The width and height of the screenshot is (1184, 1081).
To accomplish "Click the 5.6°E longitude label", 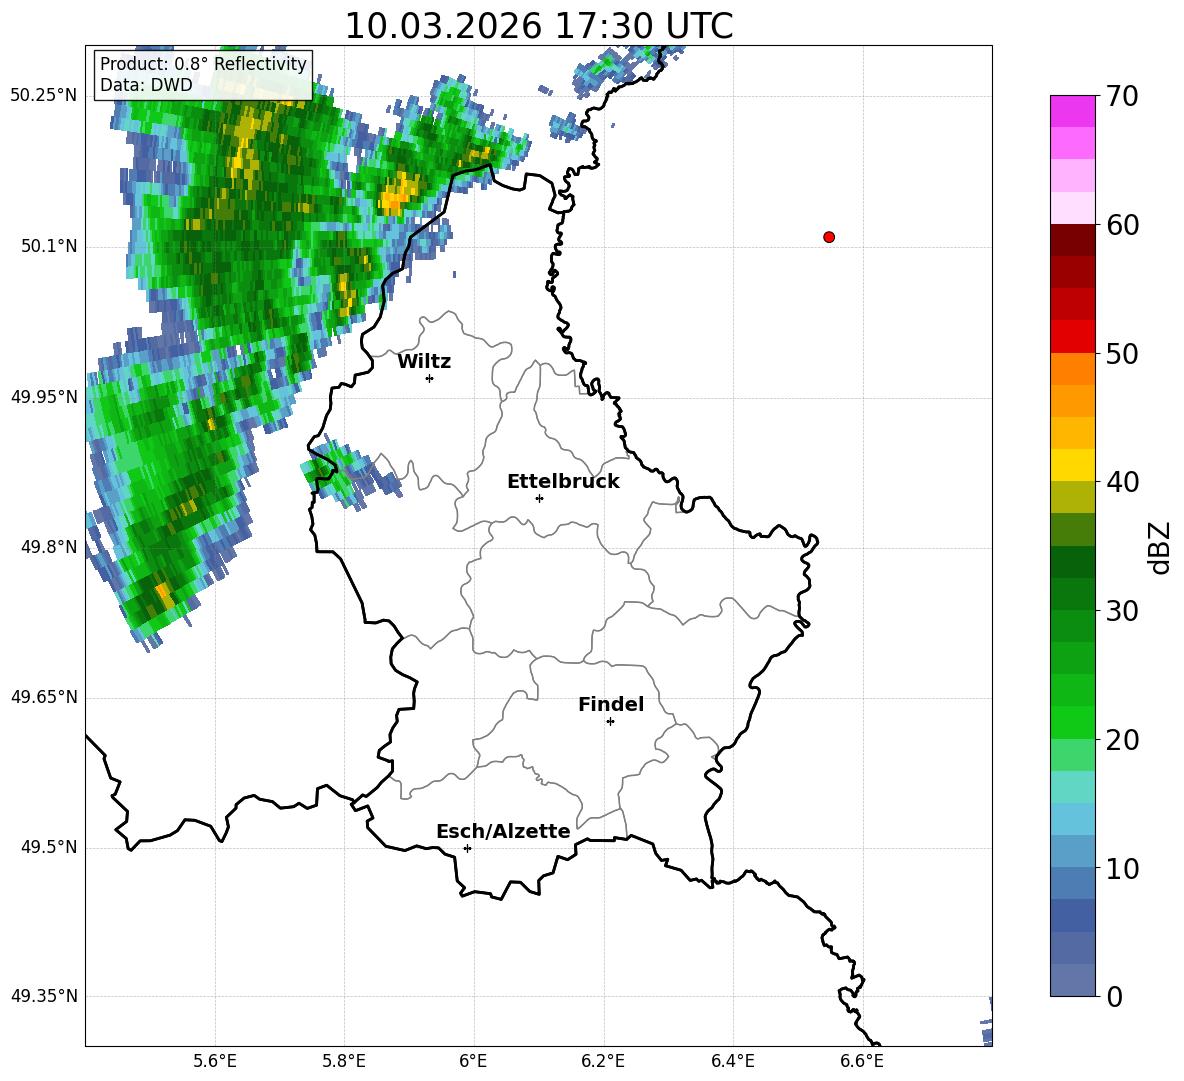I will pyautogui.click(x=214, y=1061).
